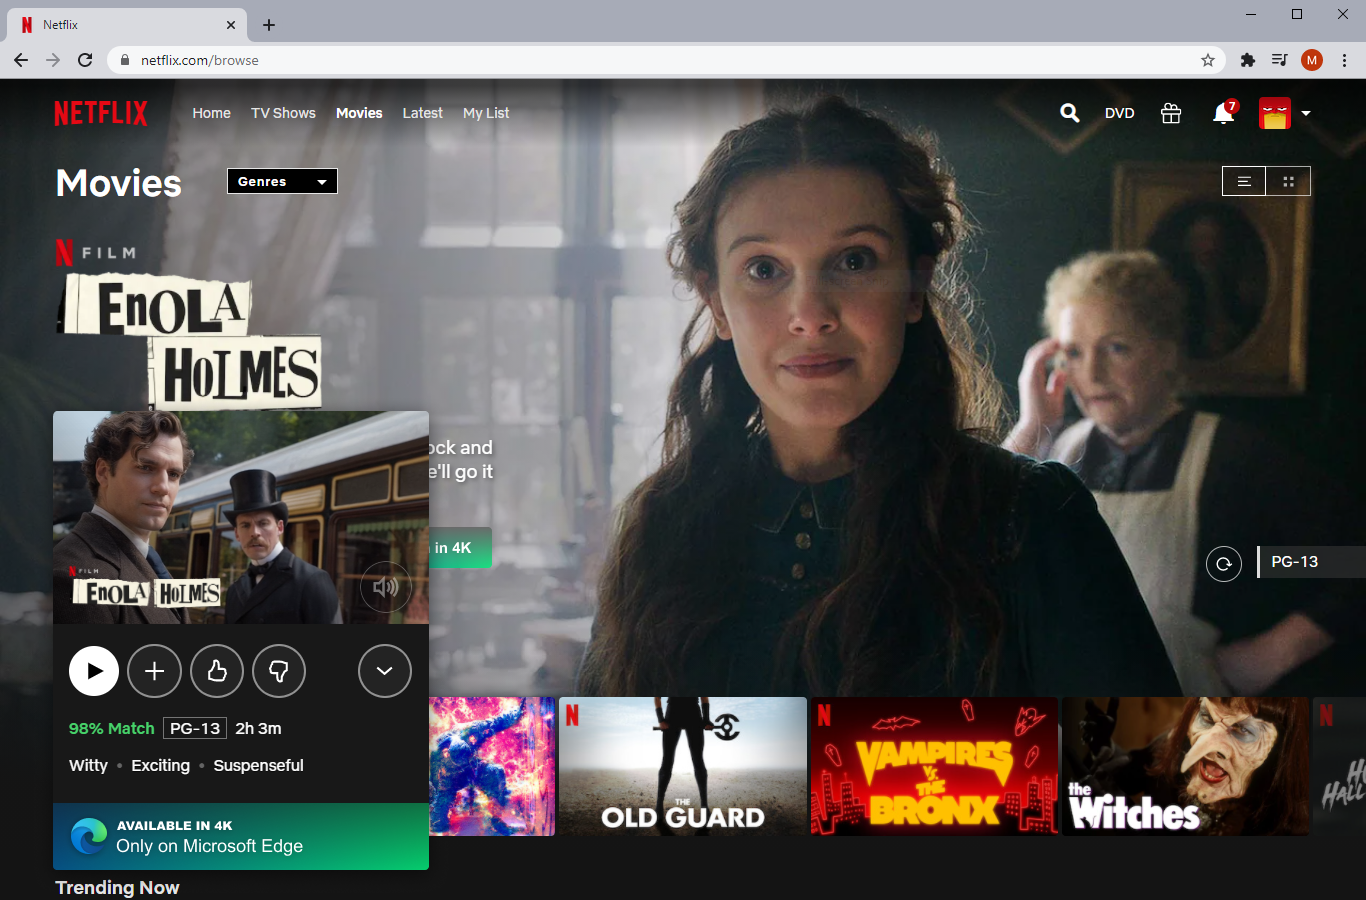Screen dimensions: 1366x900
Task: Select Movies in the navigation
Action: (359, 113)
